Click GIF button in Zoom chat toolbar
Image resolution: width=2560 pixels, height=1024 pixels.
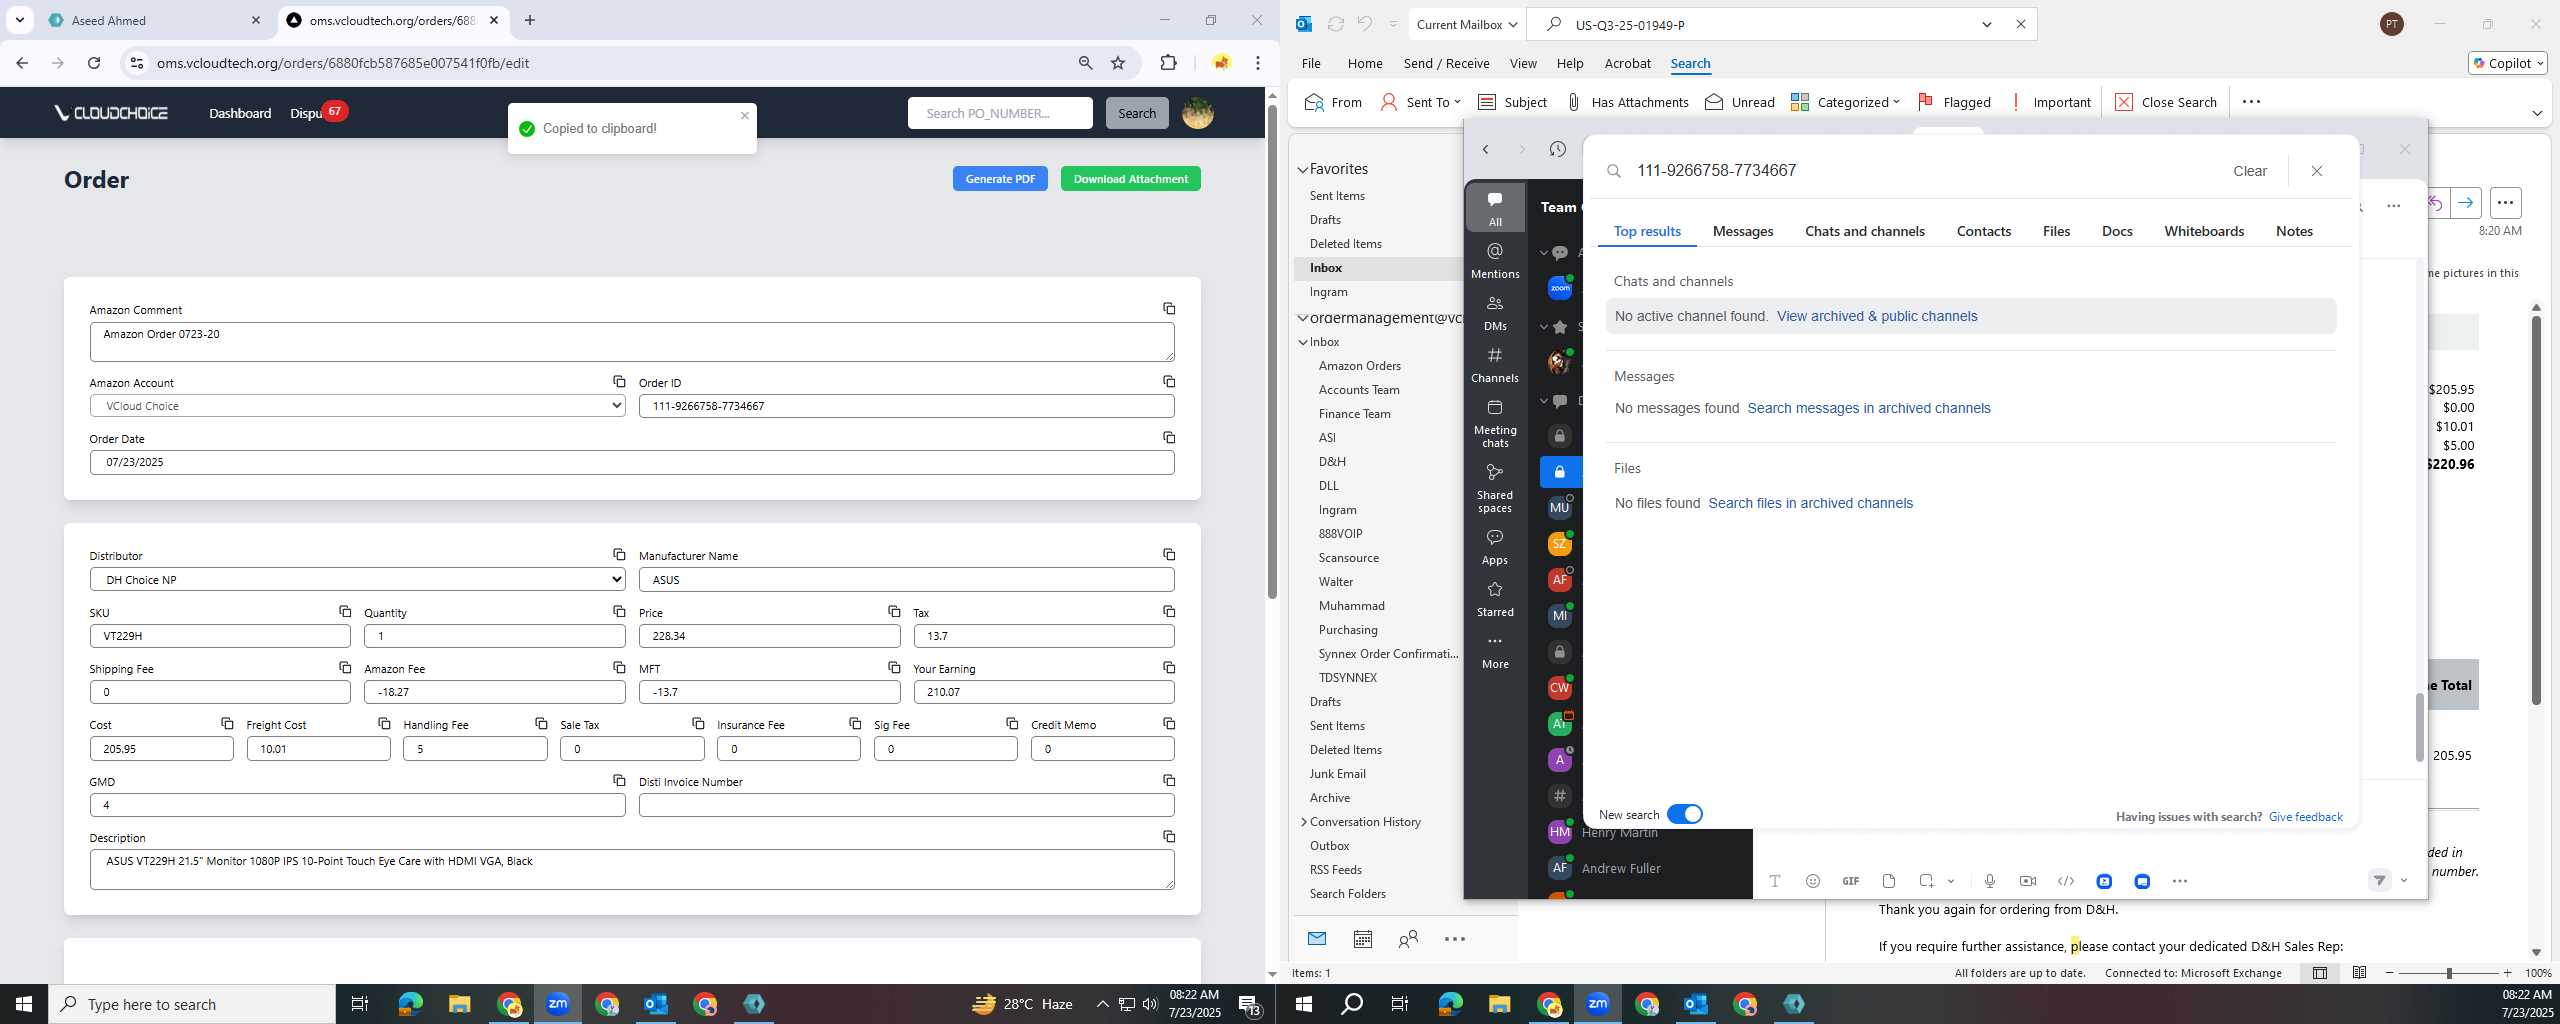coord(1851,881)
